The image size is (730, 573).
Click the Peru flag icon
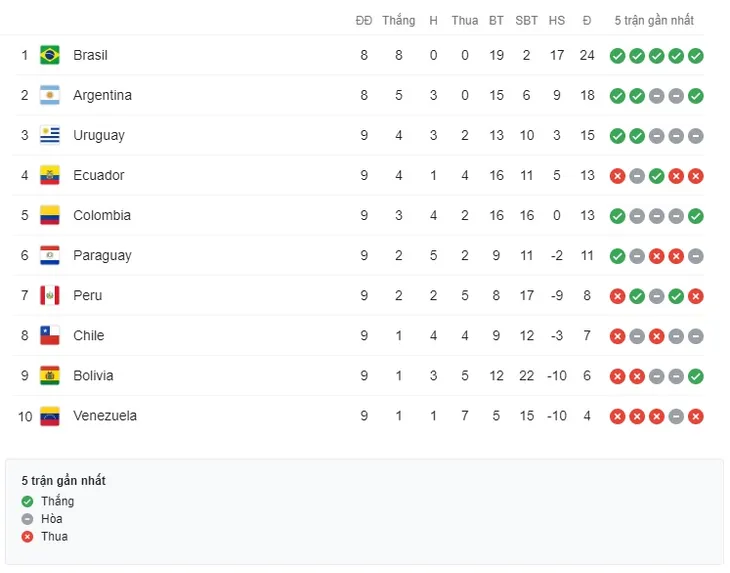point(50,295)
